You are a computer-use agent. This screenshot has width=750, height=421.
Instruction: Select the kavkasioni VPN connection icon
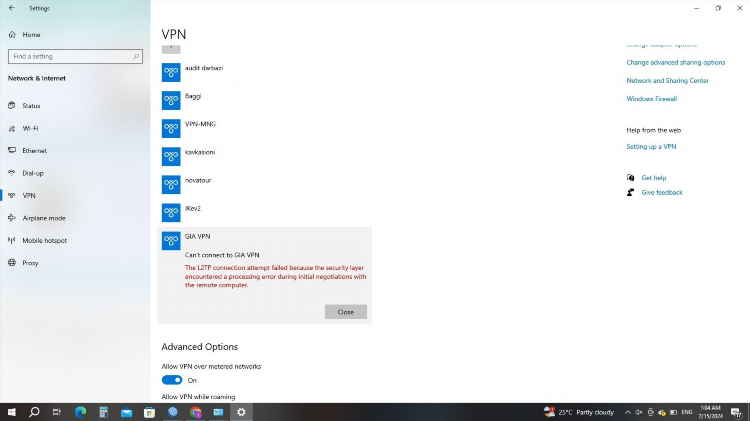tap(171, 156)
